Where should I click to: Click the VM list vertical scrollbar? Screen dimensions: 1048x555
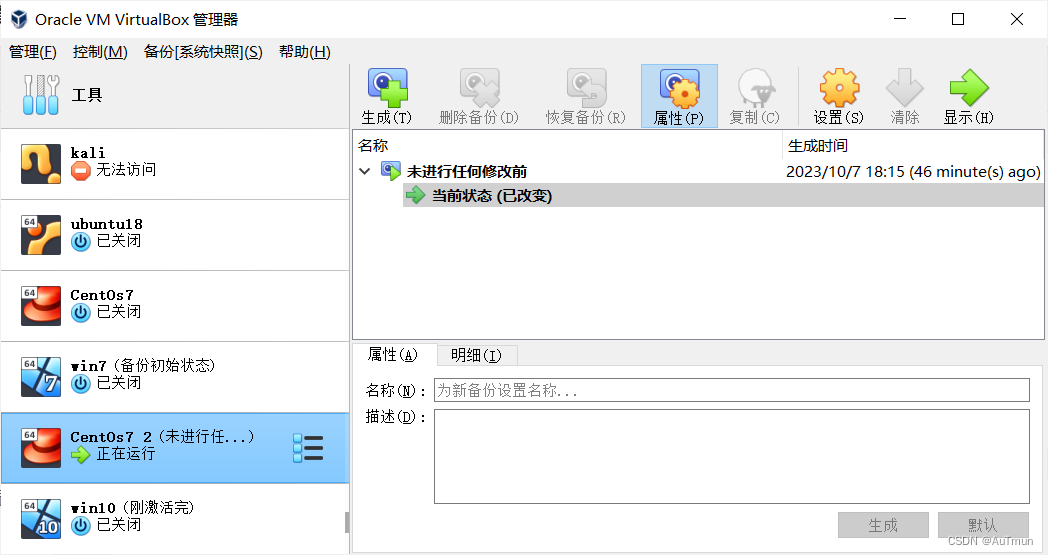coord(347,522)
